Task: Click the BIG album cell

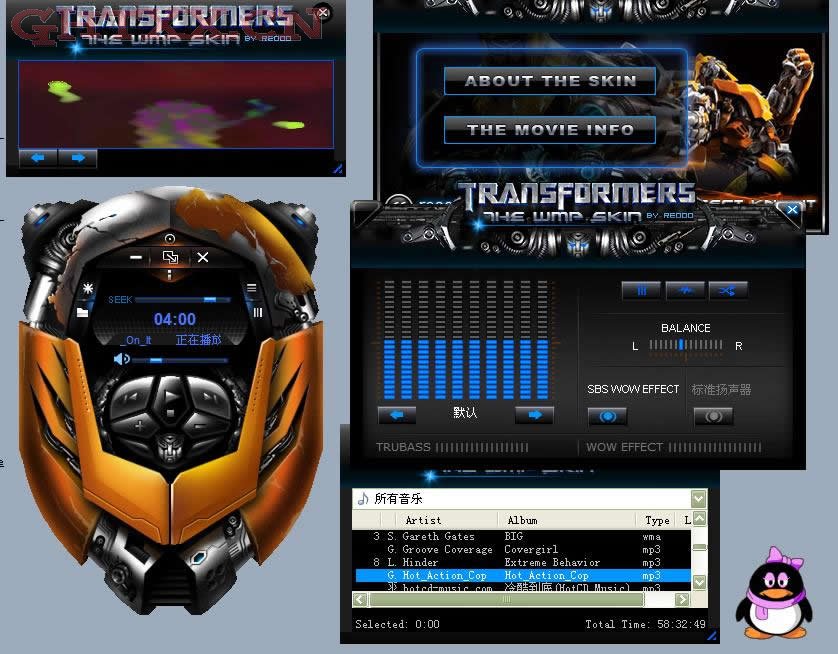Action: click(514, 536)
